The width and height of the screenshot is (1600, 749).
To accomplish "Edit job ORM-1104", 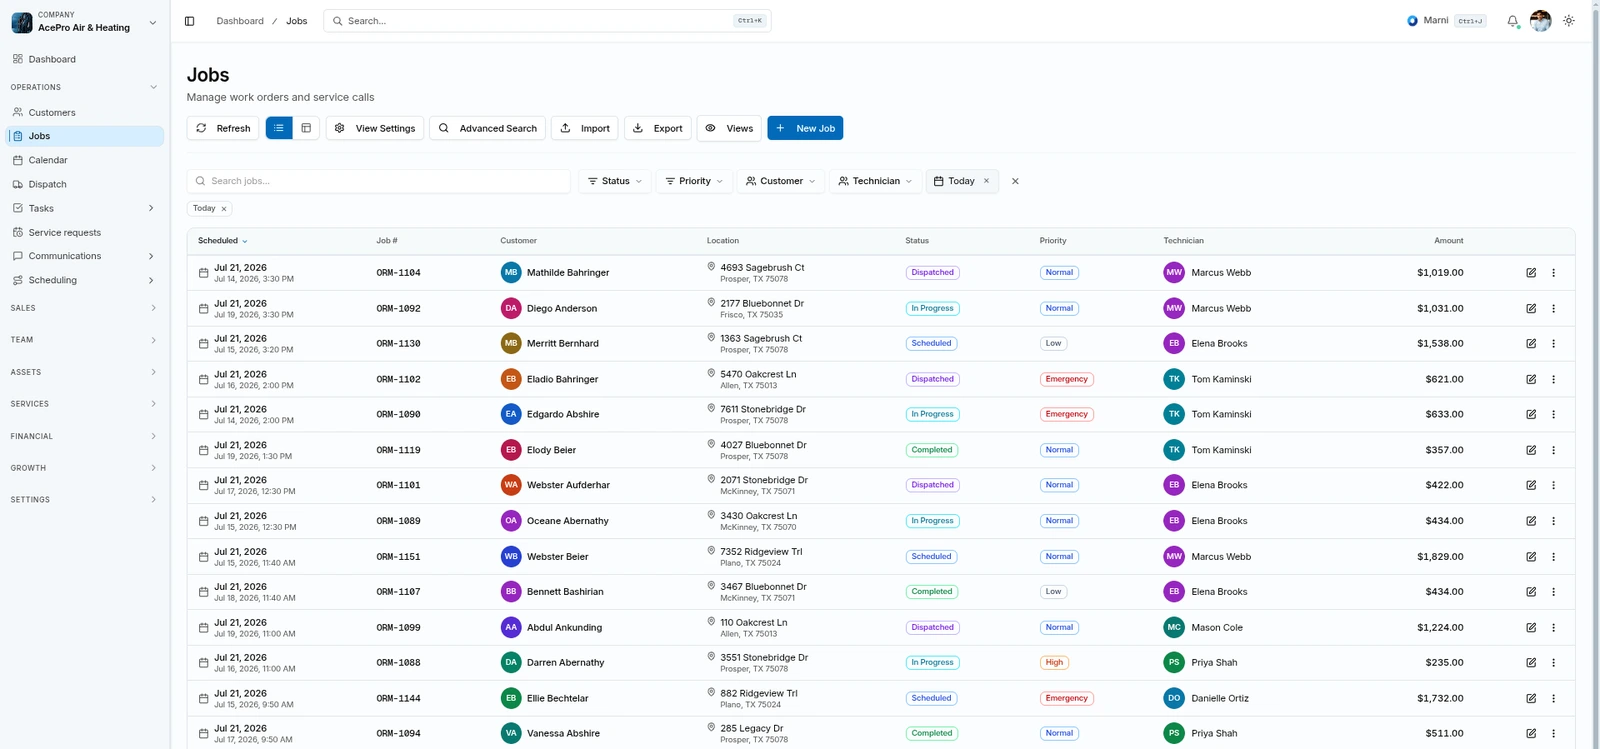I will click(1531, 273).
